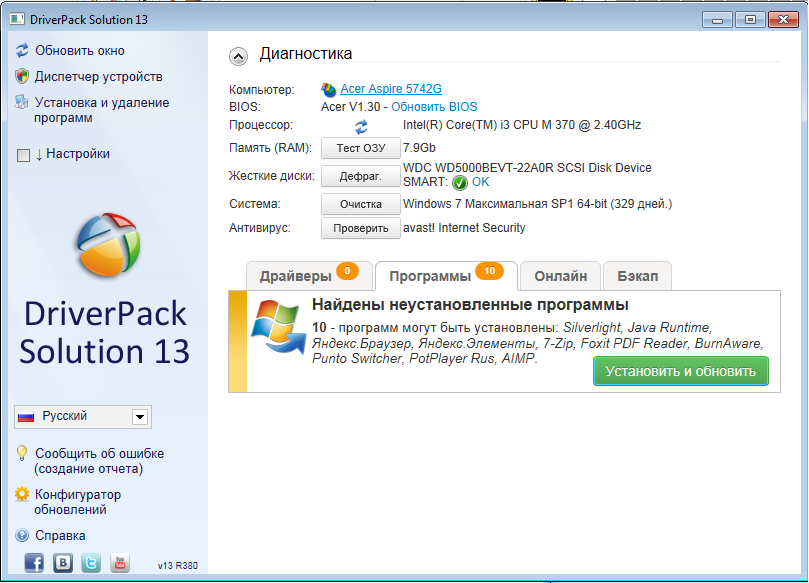The image size is (809, 583).
Task: Click Обновить окно in sidebar
Action: [79, 51]
